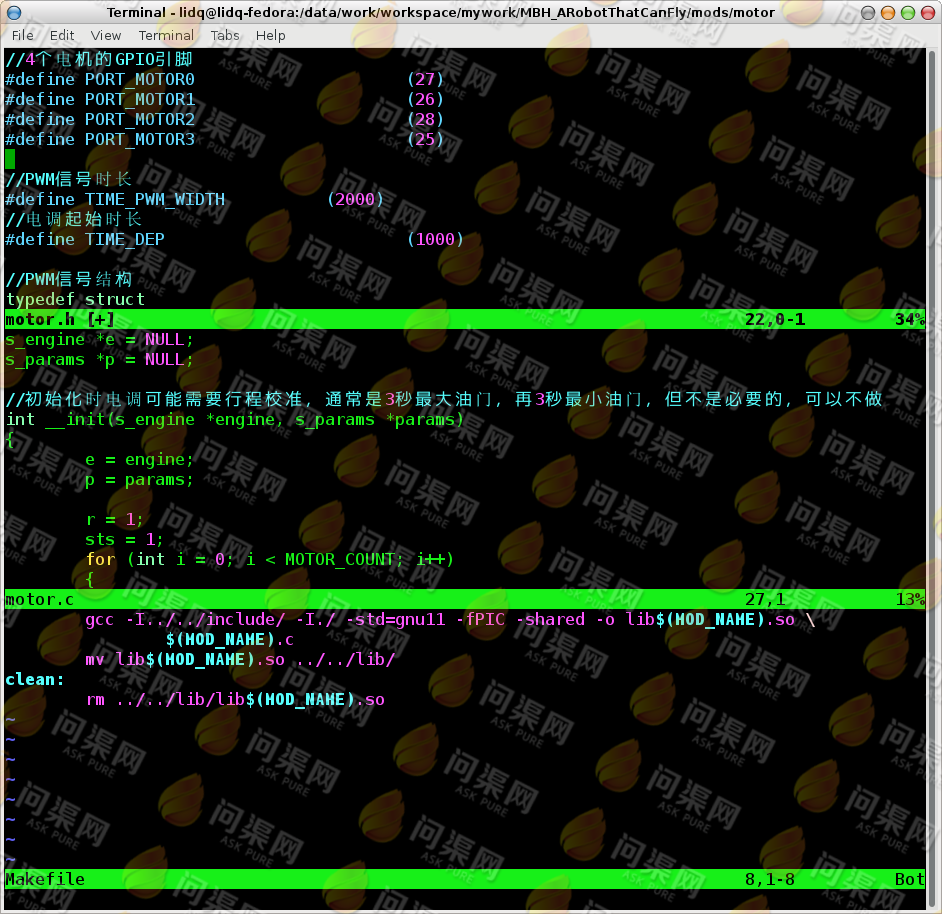Click the 34% scroll indicator of motor.h

click(x=910, y=319)
